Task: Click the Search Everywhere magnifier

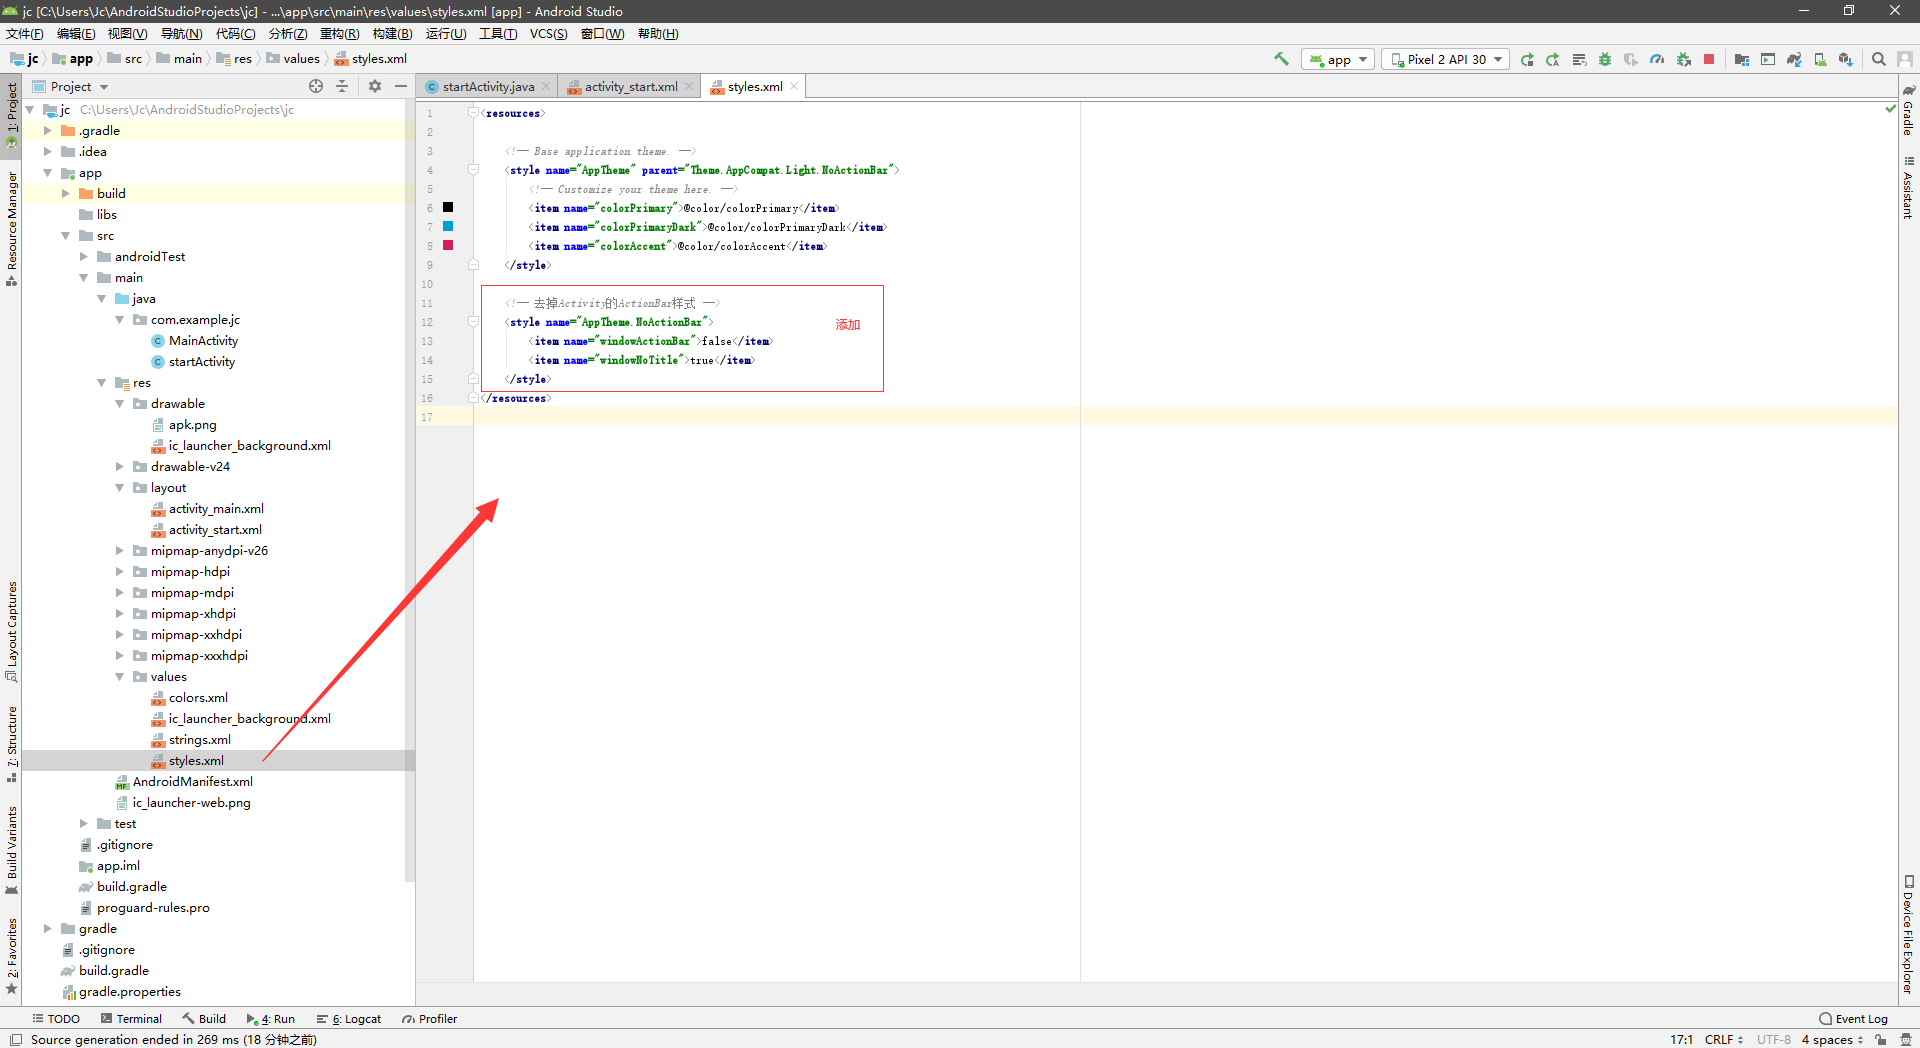Action: pyautogui.click(x=1879, y=60)
